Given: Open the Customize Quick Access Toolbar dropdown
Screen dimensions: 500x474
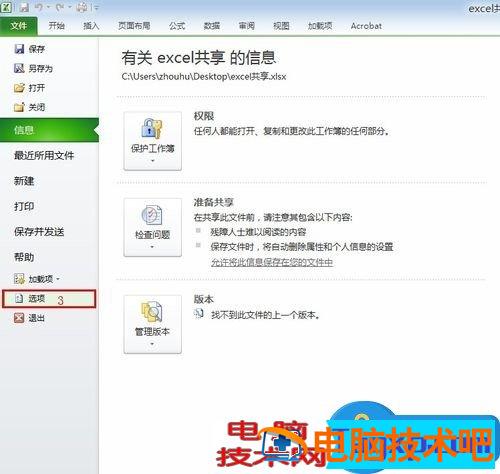Looking at the screenshot, I should pyautogui.click(x=96, y=8).
